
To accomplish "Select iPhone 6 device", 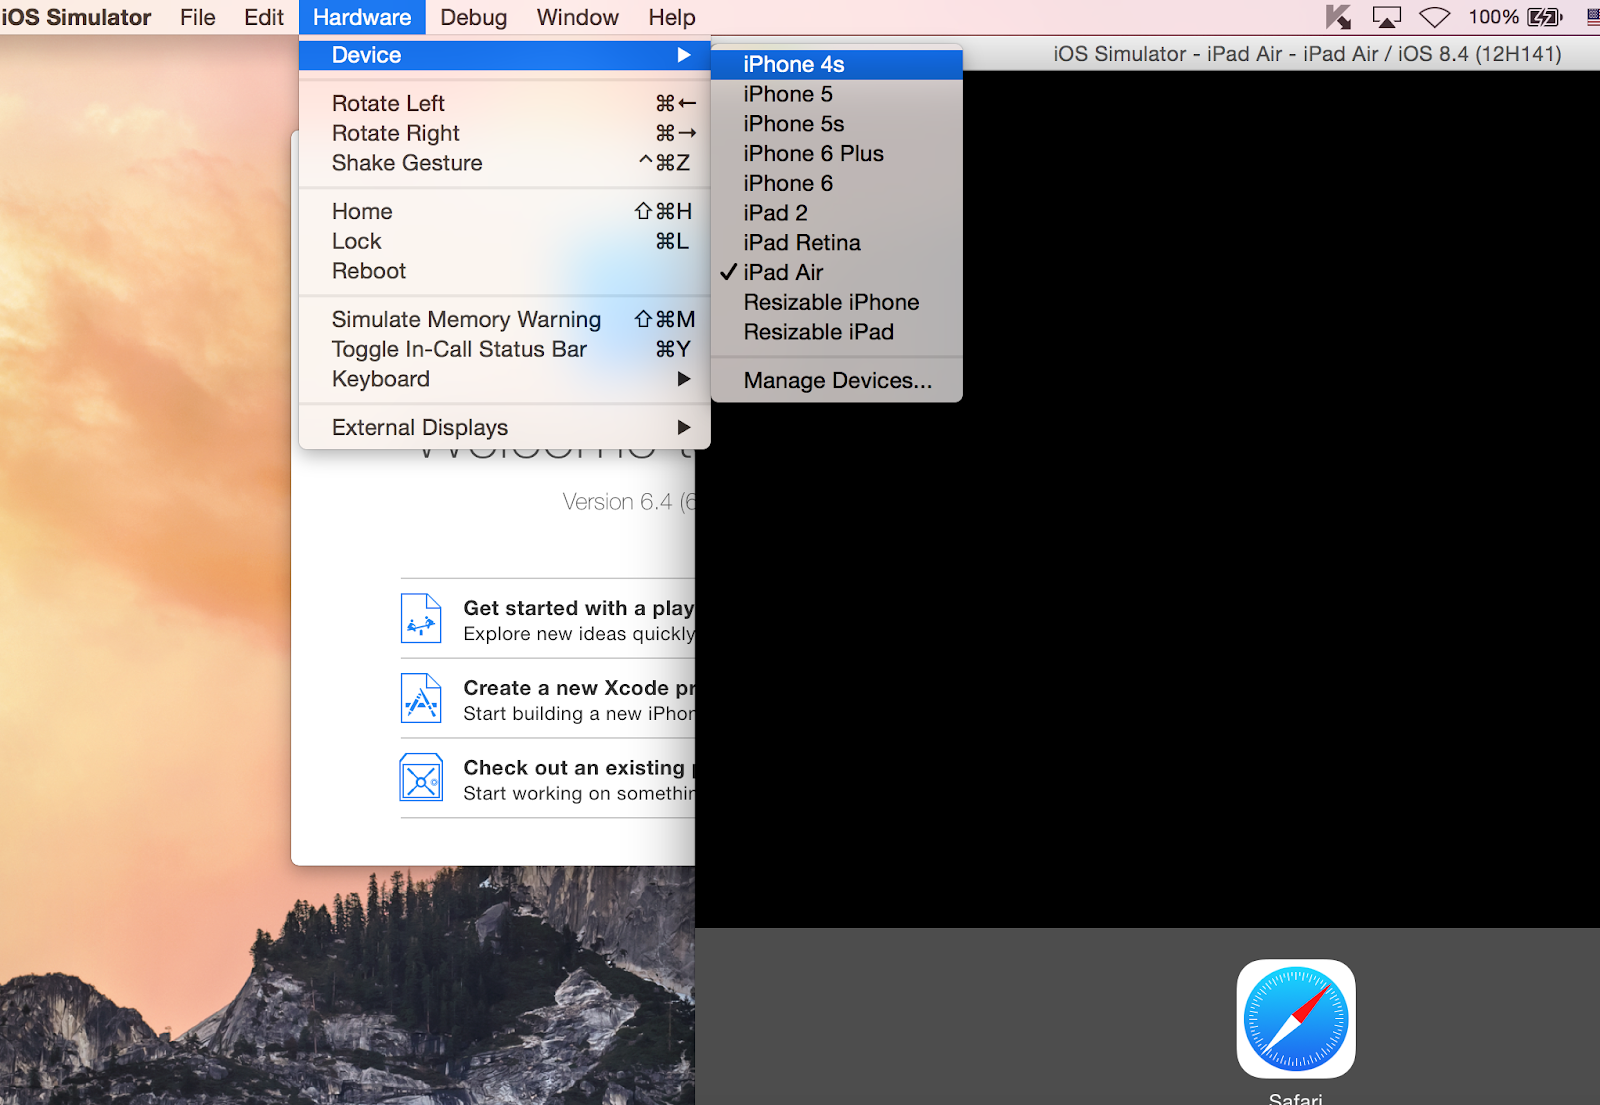I will point(837,183).
